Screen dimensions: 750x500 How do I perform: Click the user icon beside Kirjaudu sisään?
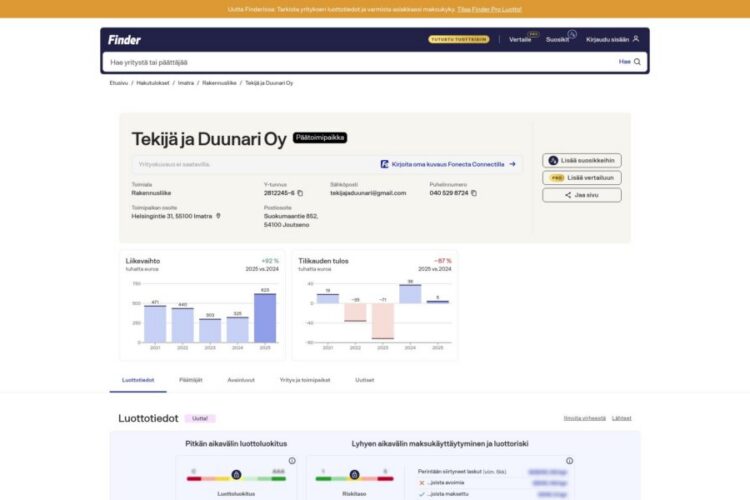[x=636, y=39]
